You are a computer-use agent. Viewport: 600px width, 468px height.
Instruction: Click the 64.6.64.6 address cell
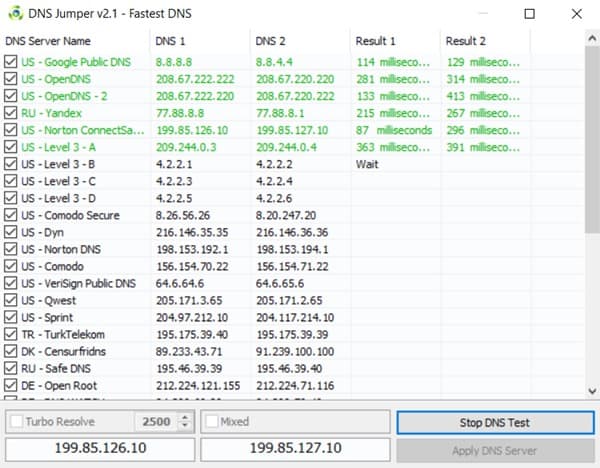coord(179,284)
